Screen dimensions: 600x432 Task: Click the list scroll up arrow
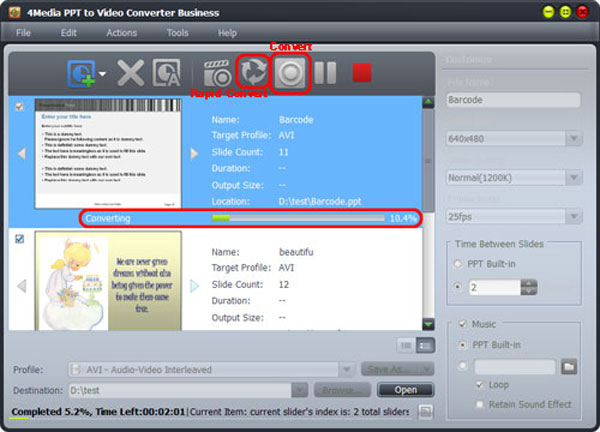(x=428, y=103)
